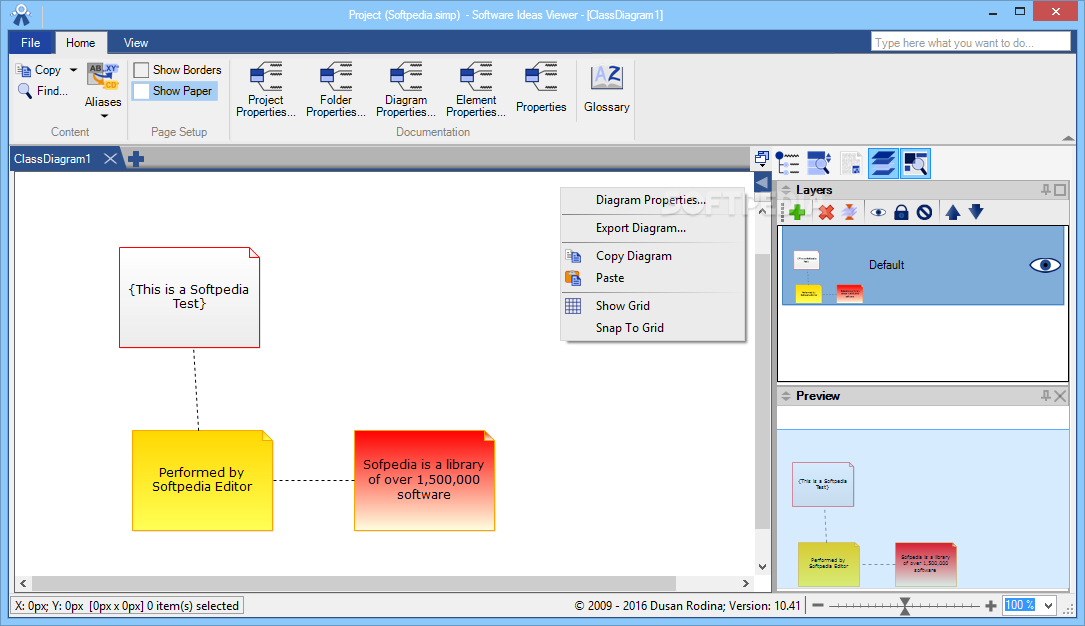The height and width of the screenshot is (626, 1085).
Task: Select the '{This is a Softpedia Test}' note
Action: point(190,297)
